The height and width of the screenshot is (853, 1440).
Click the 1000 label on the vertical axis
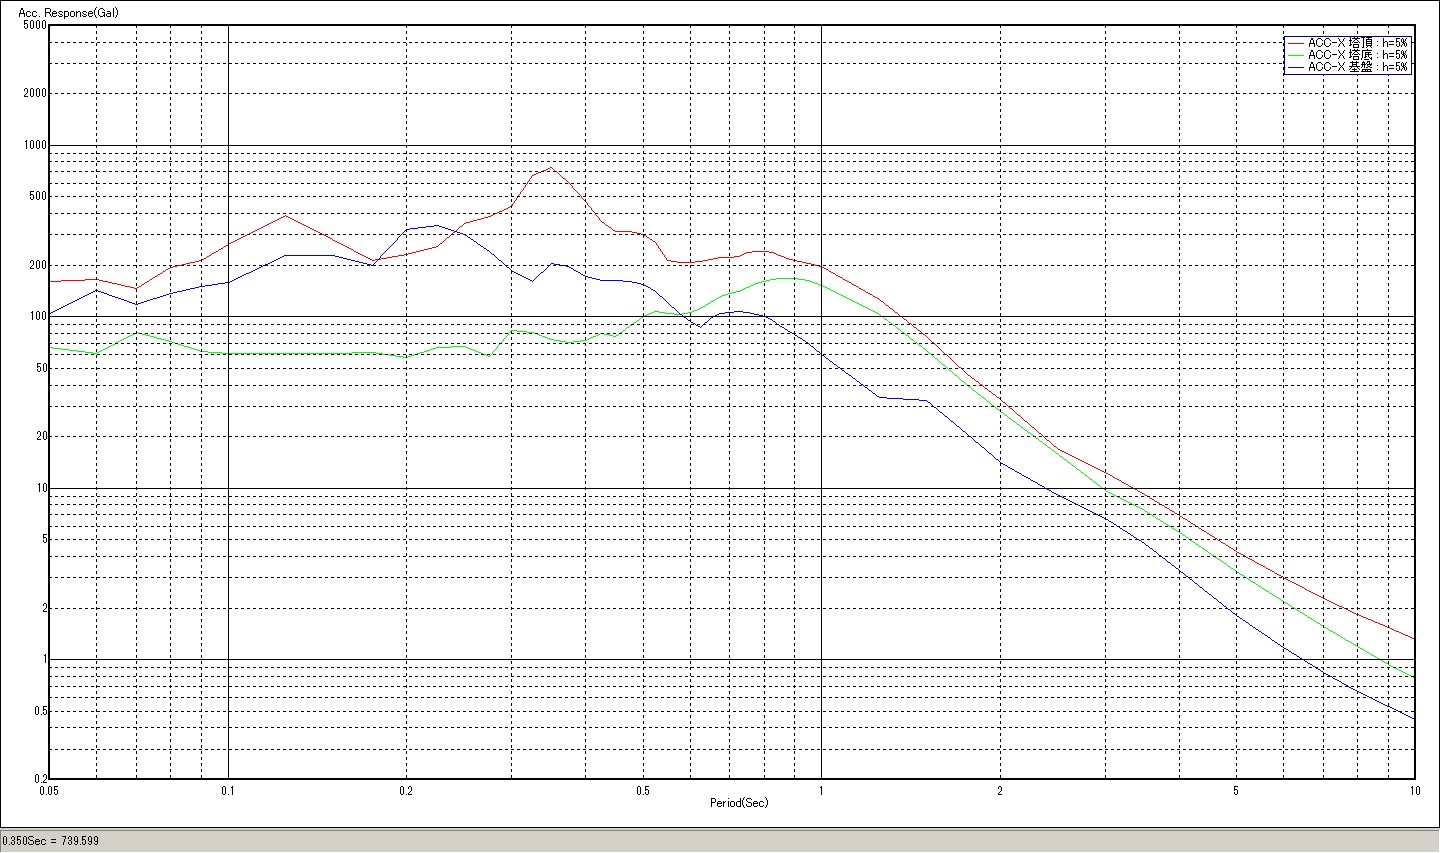point(35,145)
